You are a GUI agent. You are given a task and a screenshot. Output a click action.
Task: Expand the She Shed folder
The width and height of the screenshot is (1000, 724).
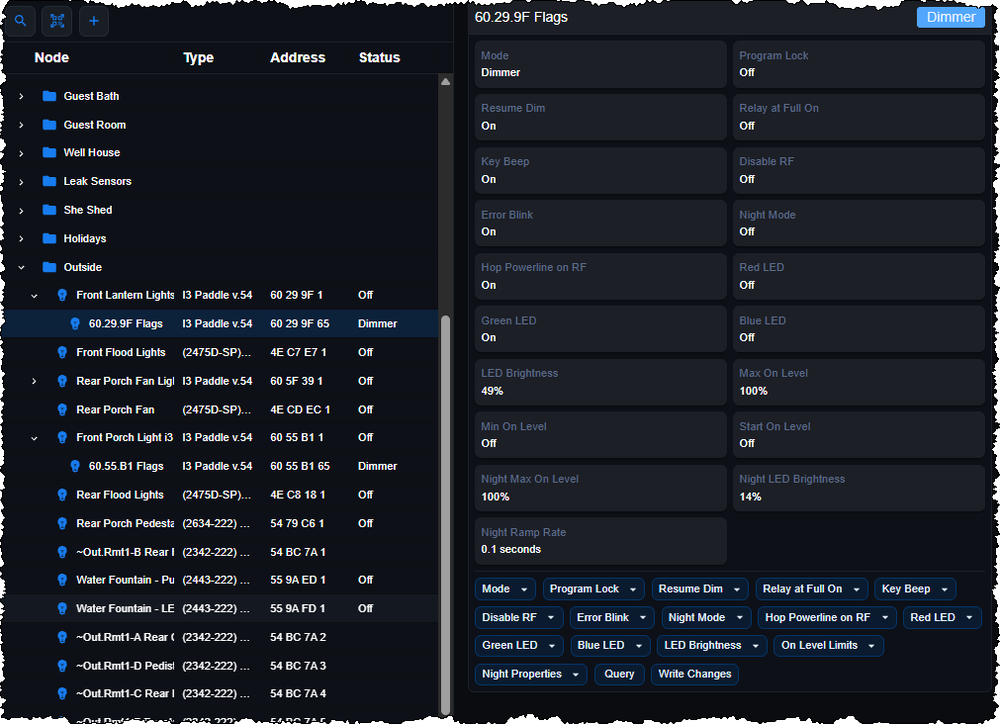[21, 210]
